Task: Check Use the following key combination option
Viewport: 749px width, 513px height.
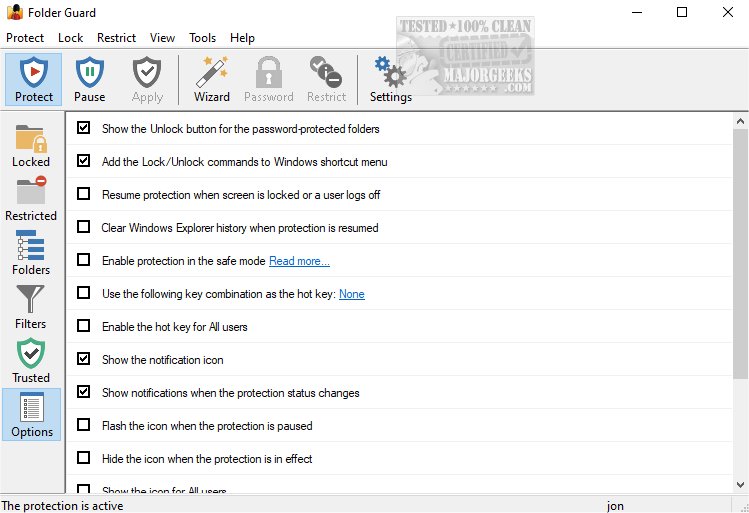Action: coord(84,293)
